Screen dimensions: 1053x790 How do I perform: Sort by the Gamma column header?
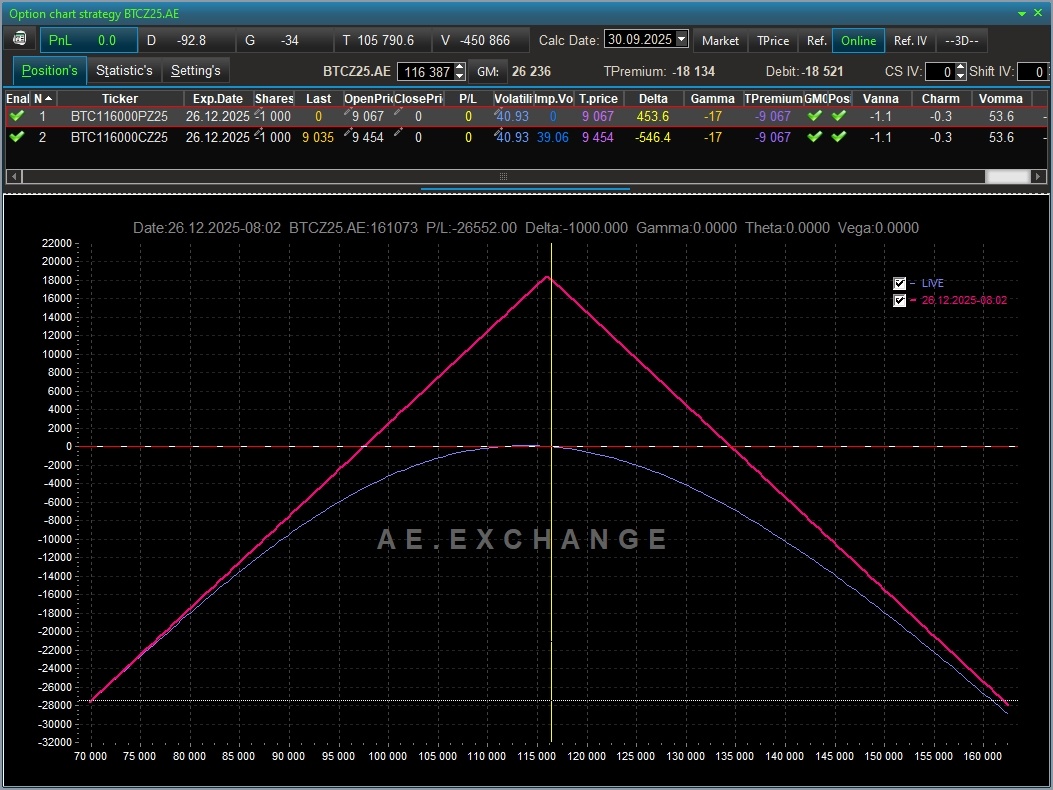point(713,99)
